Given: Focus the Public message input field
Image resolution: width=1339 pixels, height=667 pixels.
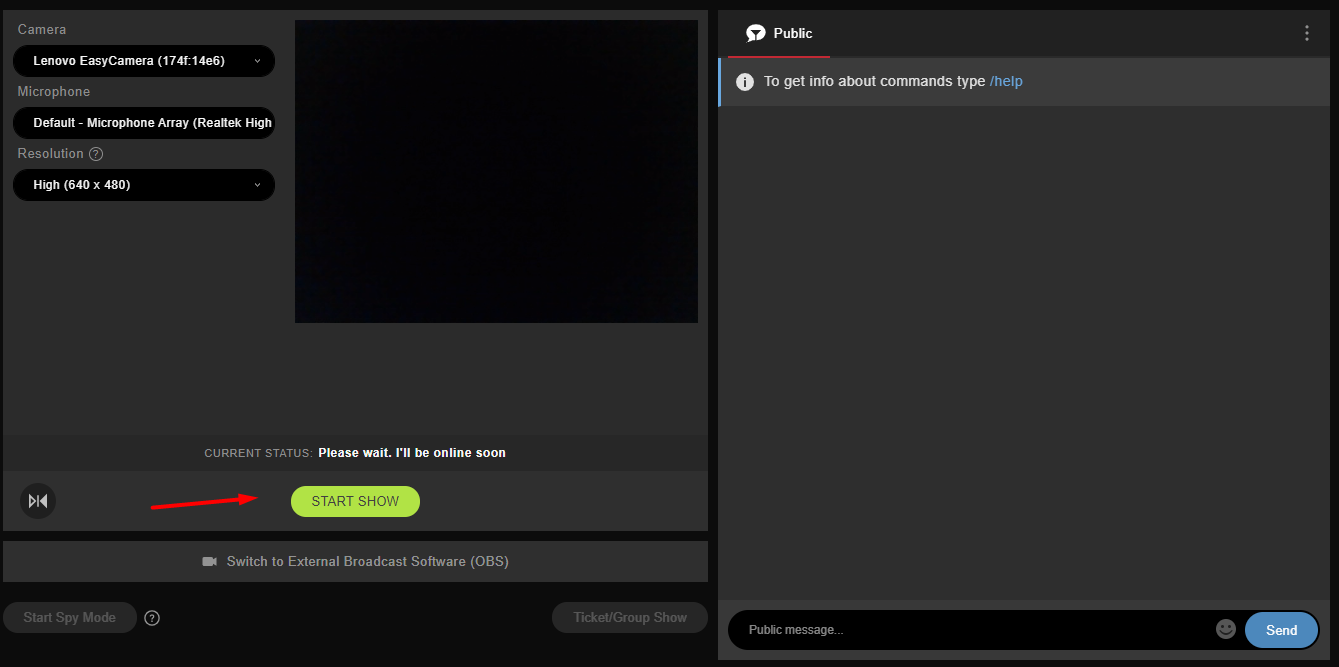Looking at the screenshot, I should pyautogui.click(x=975, y=630).
